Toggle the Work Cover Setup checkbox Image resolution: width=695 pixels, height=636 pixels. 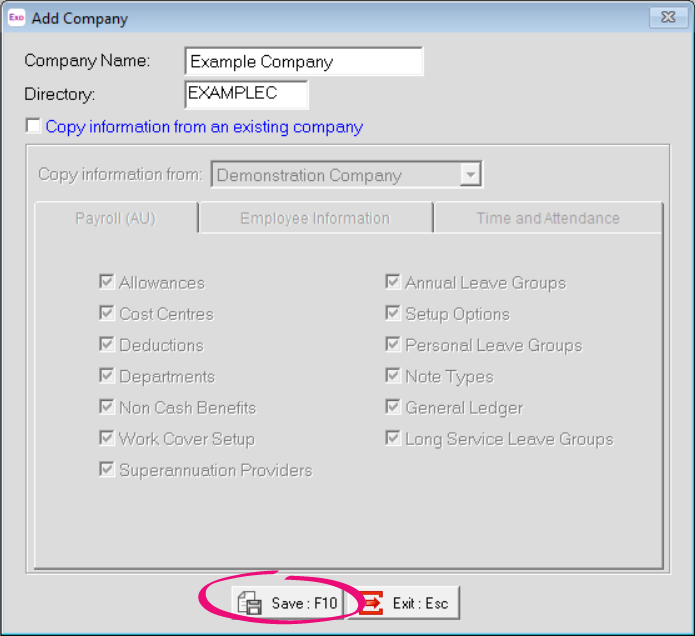pyautogui.click(x=106, y=438)
